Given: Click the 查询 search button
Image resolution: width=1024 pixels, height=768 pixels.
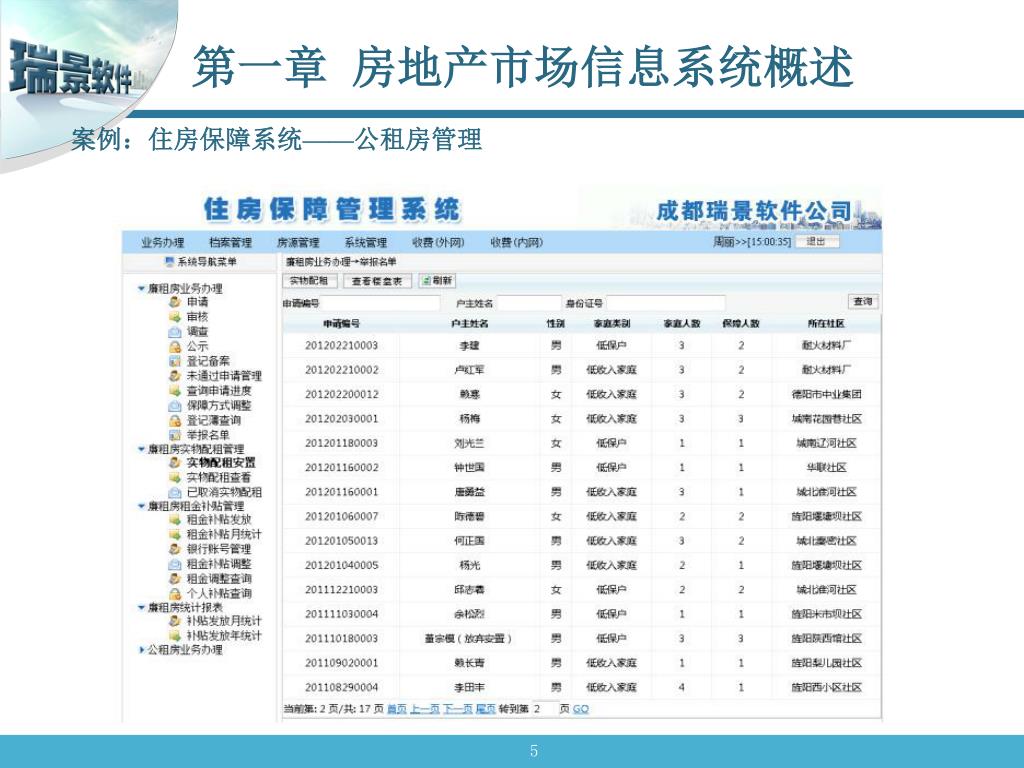Looking at the screenshot, I should [863, 302].
